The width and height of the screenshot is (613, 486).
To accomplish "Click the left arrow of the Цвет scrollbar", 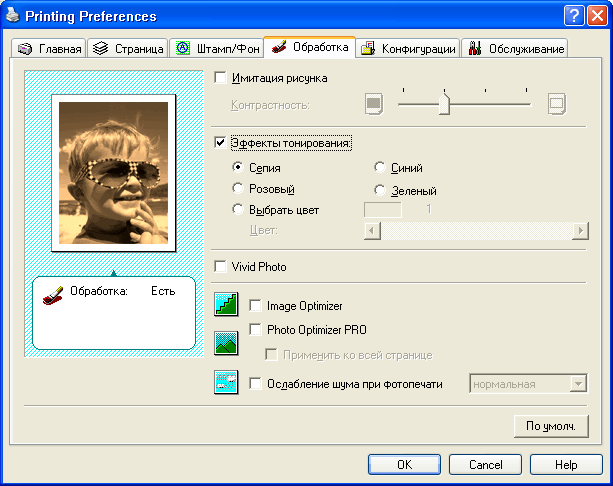I will click(371, 231).
